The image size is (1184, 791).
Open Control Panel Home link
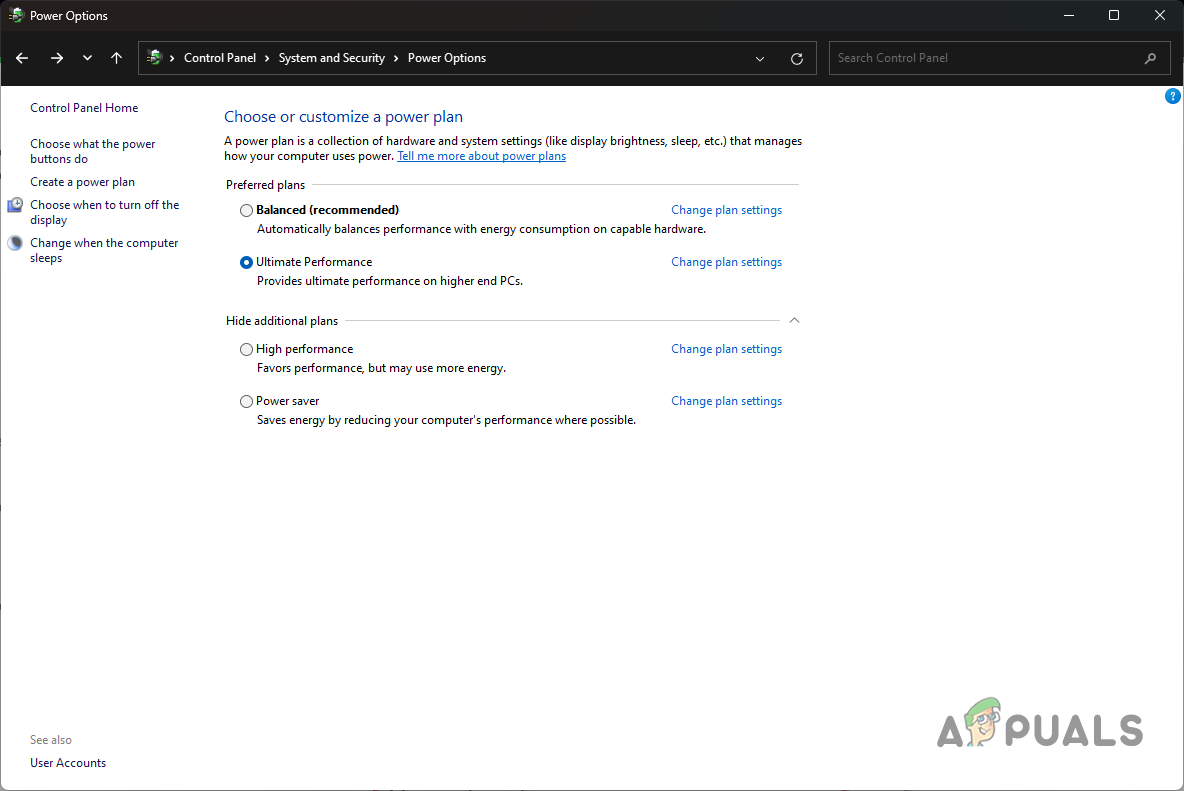pyautogui.click(x=84, y=108)
